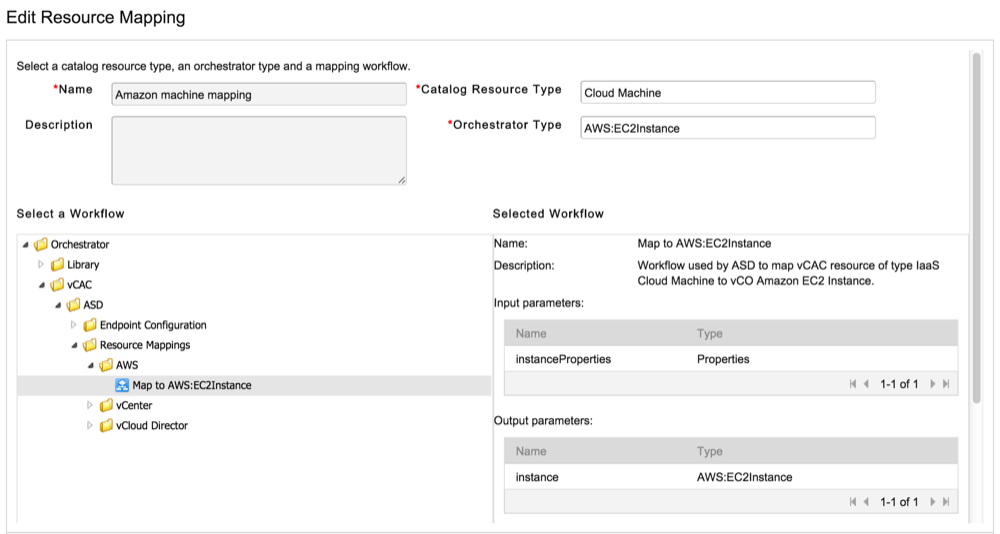Screen dimensions: 1000x534
Task: Expand the vCenter tree node
Action: tap(90, 405)
